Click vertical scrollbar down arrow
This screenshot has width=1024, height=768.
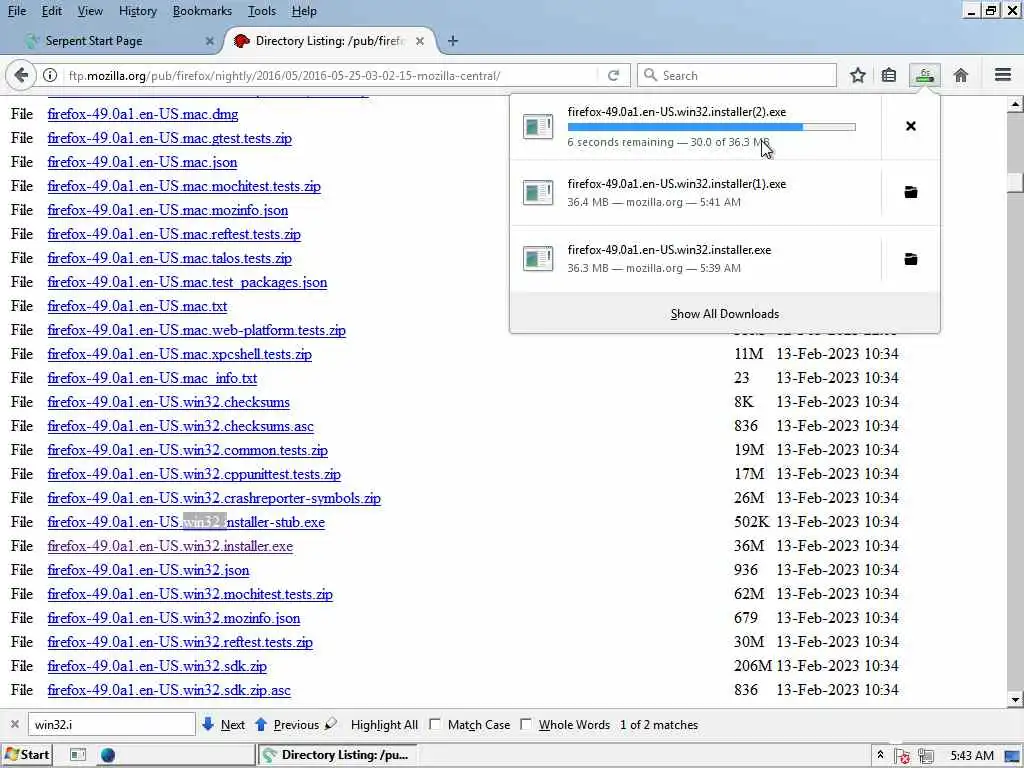(x=1015, y=699)
